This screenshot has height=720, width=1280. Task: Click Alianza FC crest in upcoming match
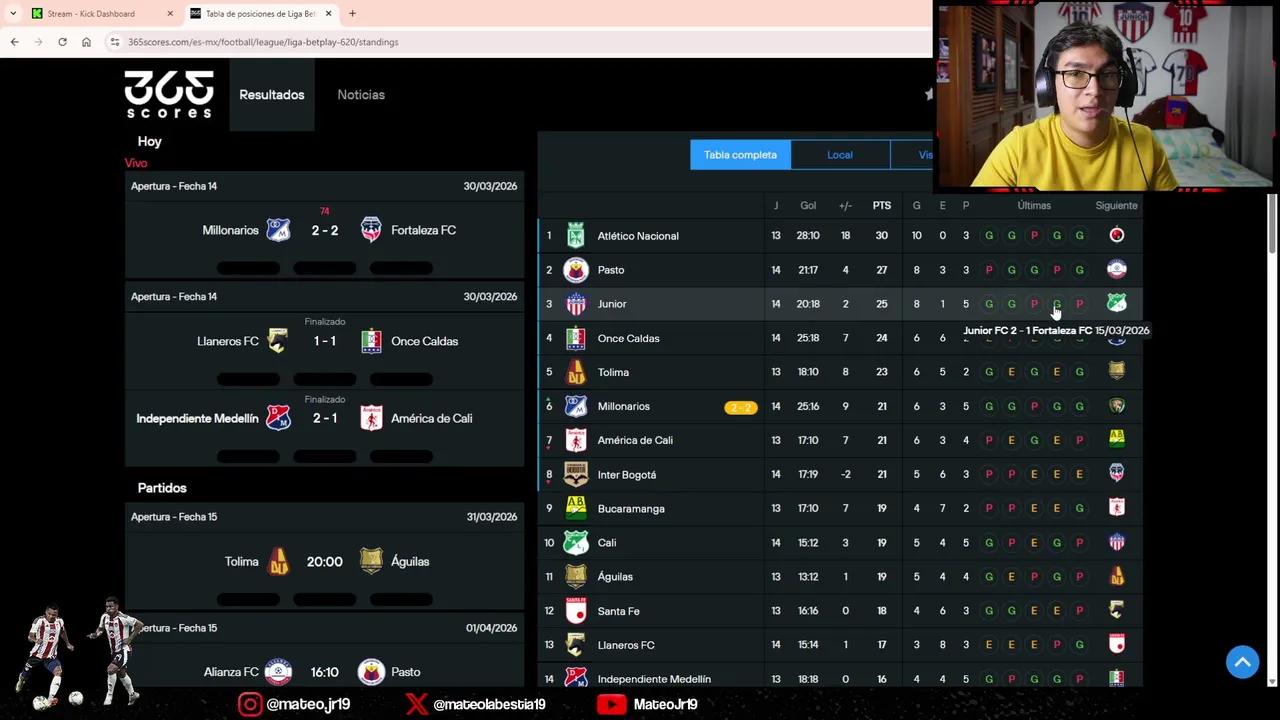(278, 672)
